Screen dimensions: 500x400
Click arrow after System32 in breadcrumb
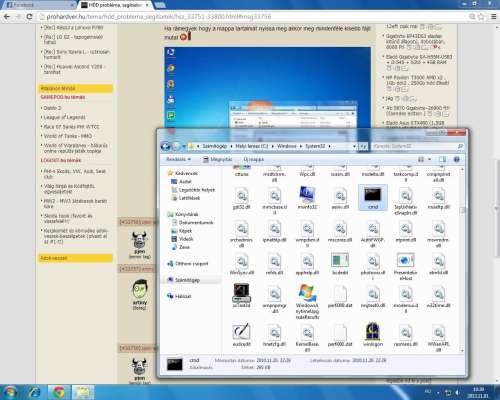point(329,146)
